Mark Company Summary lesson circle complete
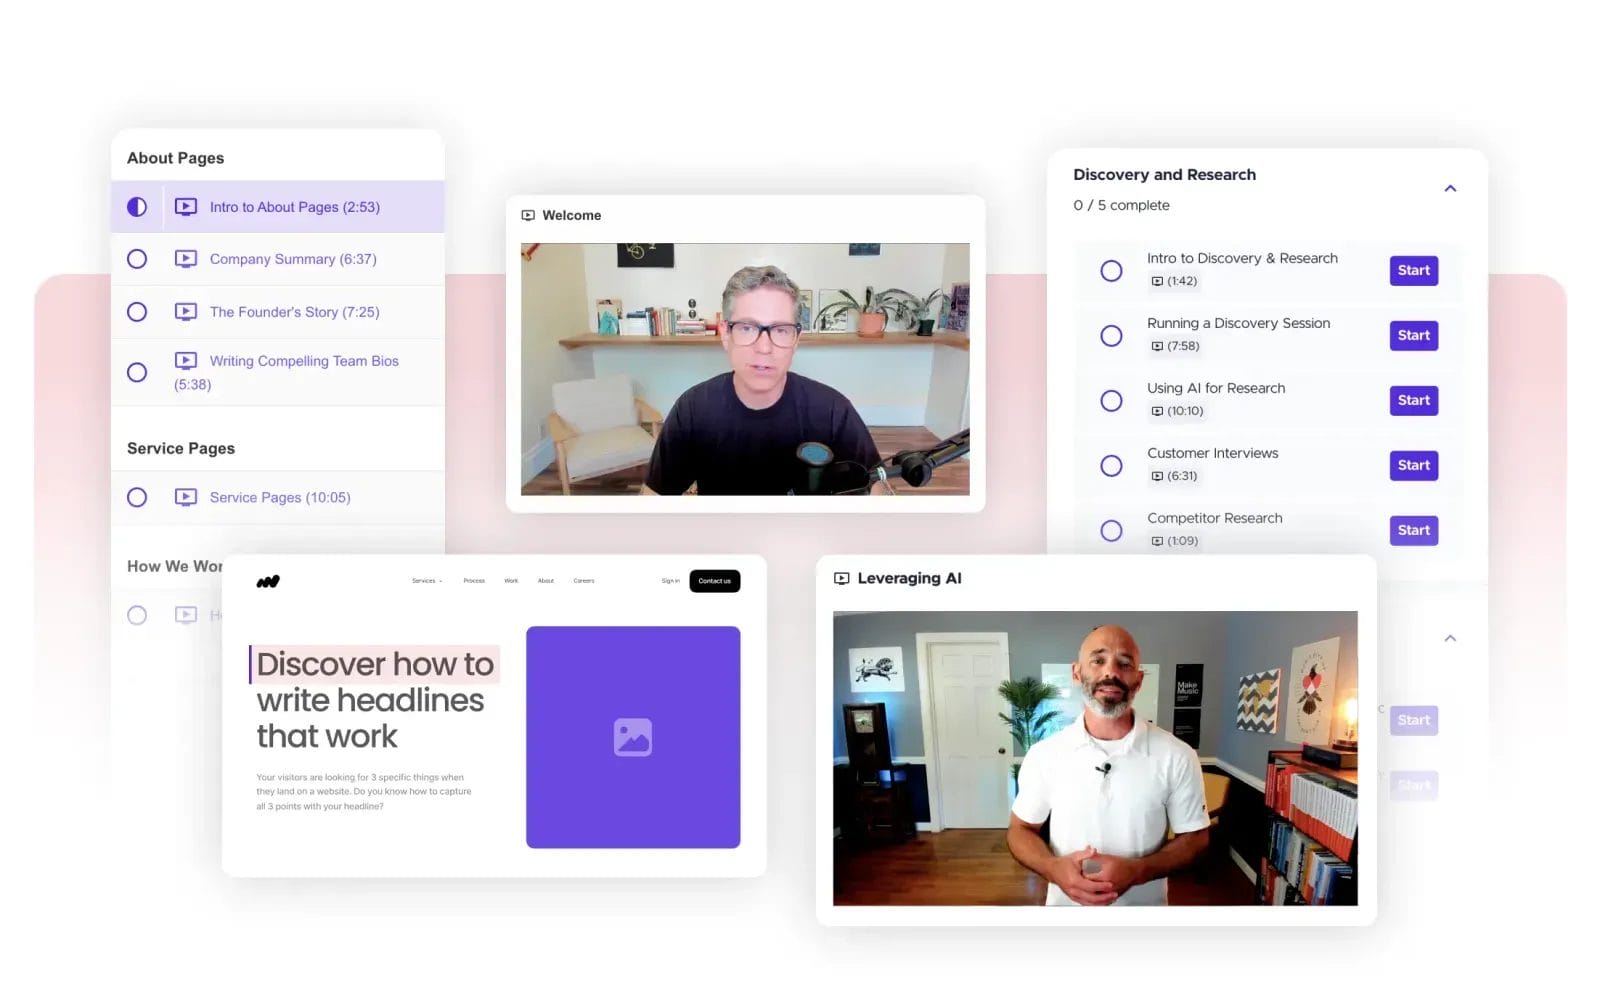This screenshot has width=1600, height=1000. point(137,259)
